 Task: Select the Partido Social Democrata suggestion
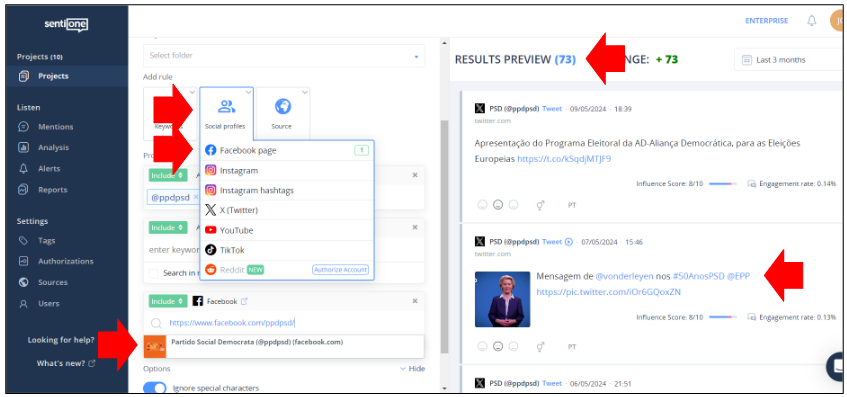[x=284, y=346]
